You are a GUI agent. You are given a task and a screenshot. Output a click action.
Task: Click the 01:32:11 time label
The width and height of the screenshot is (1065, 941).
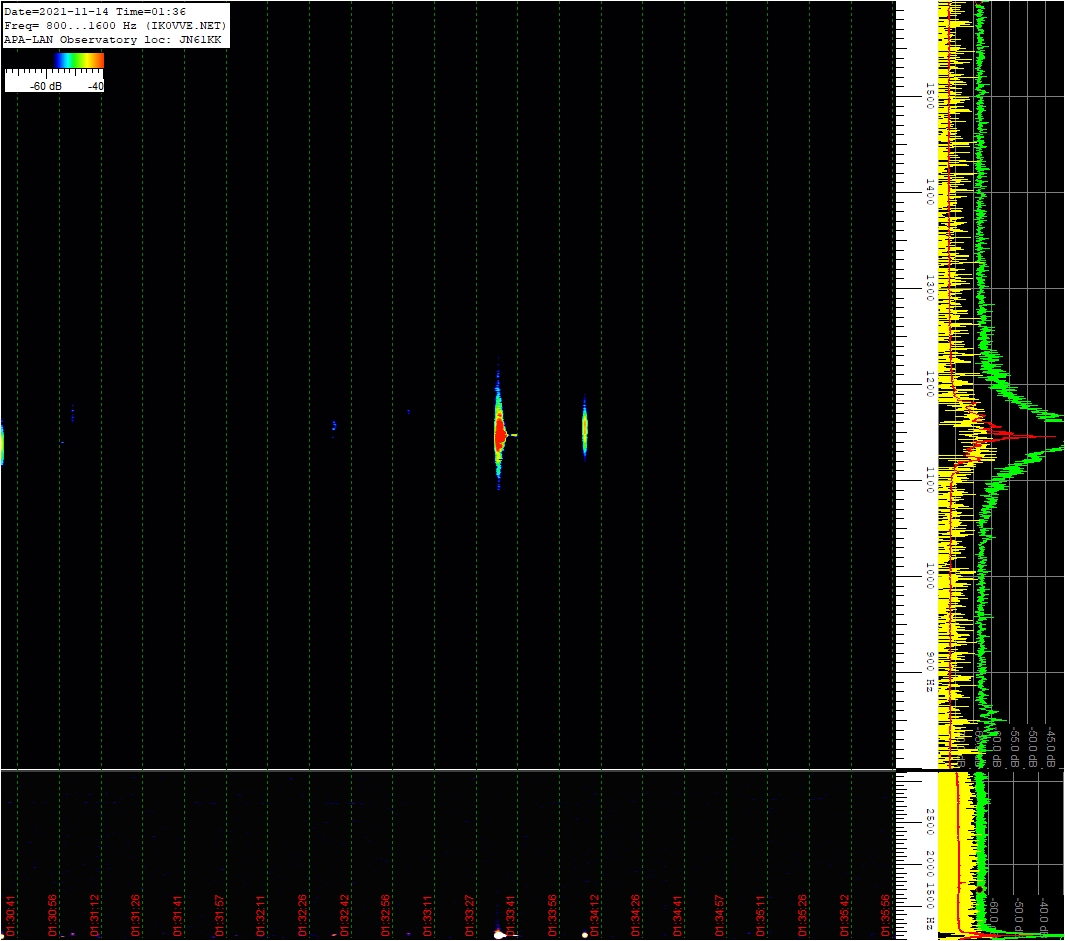tap(261, 915)
